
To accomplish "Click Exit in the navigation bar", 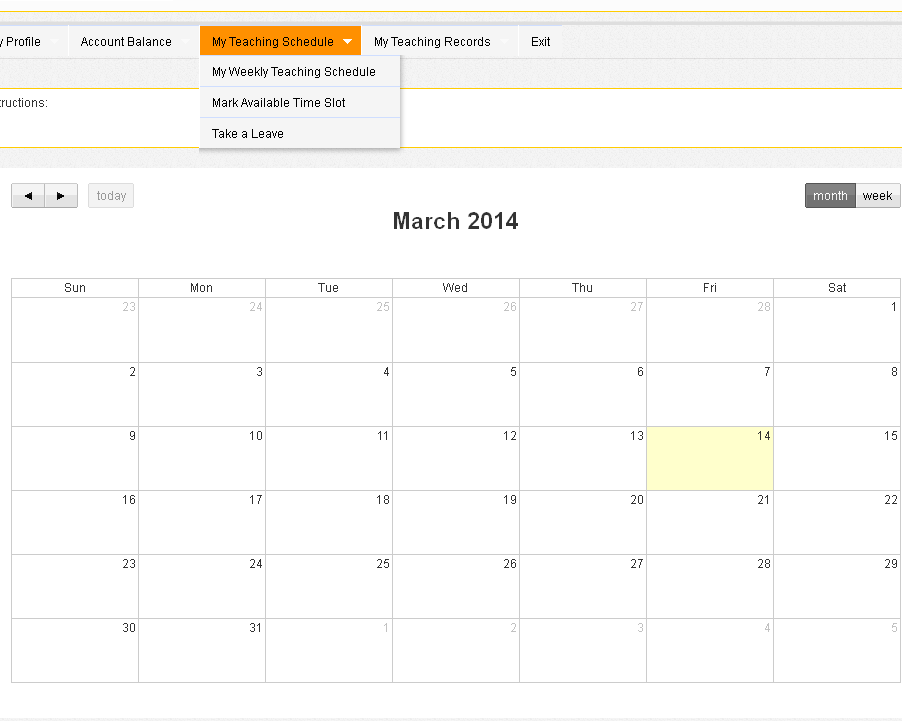I will [x=541, y=42].
